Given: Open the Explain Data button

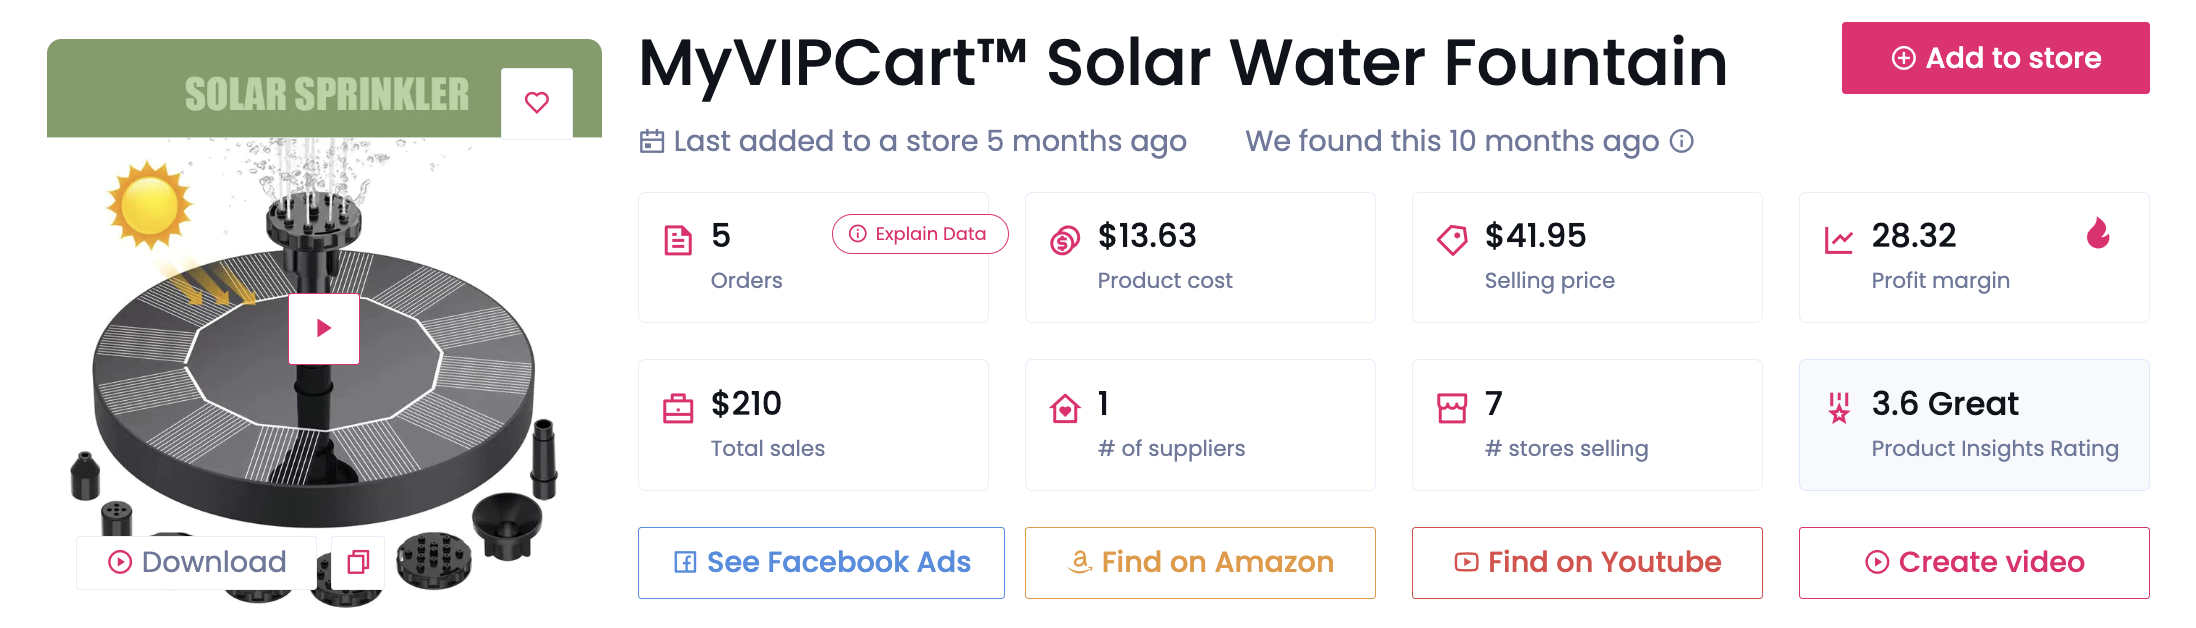Looking at the screenshot, I should (919, 234).
